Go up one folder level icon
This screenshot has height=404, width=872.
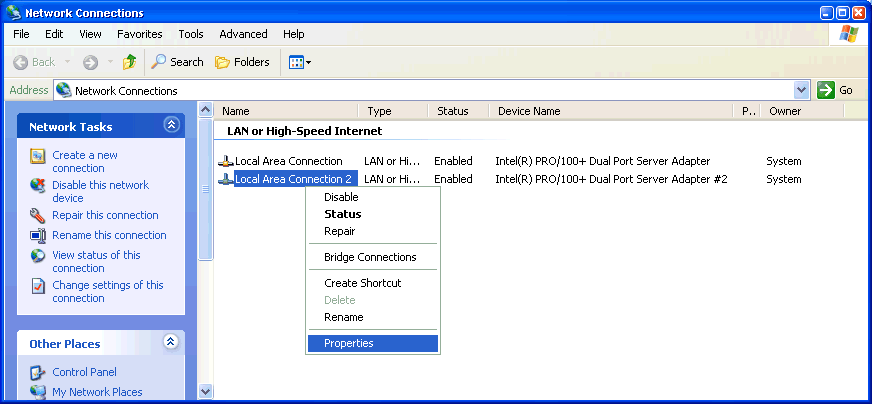point(130,62)
